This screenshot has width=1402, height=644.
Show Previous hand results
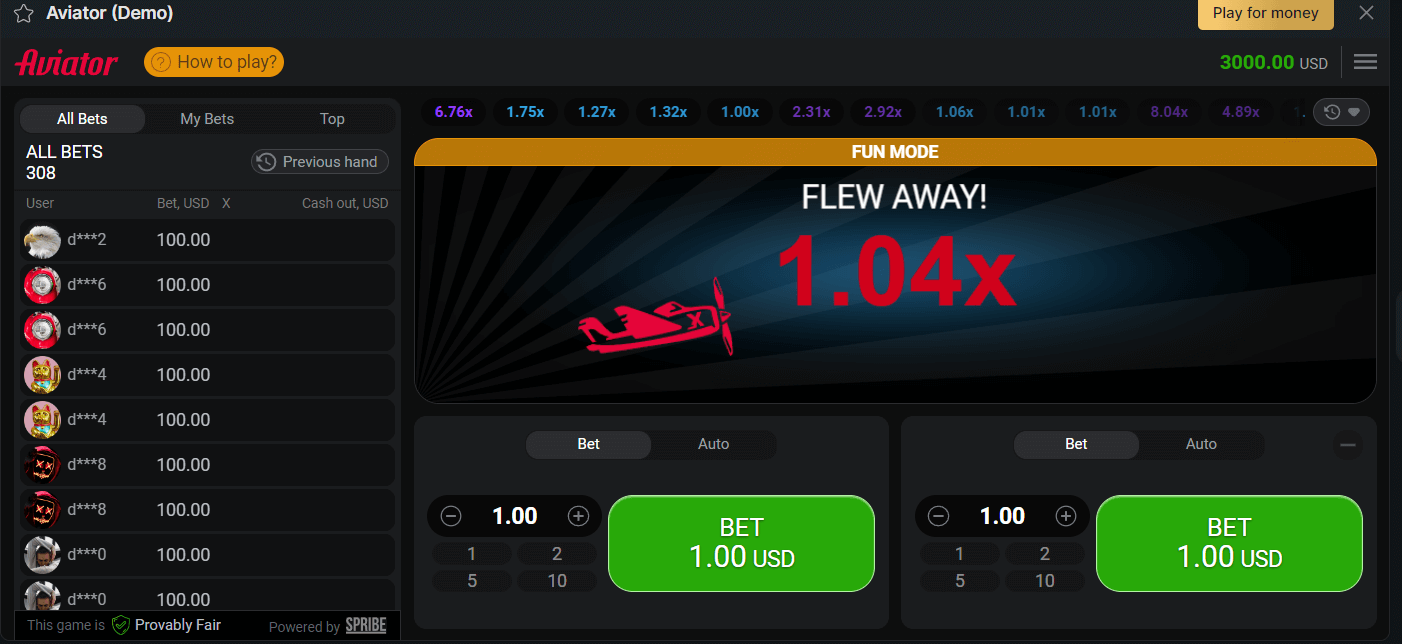320,162
